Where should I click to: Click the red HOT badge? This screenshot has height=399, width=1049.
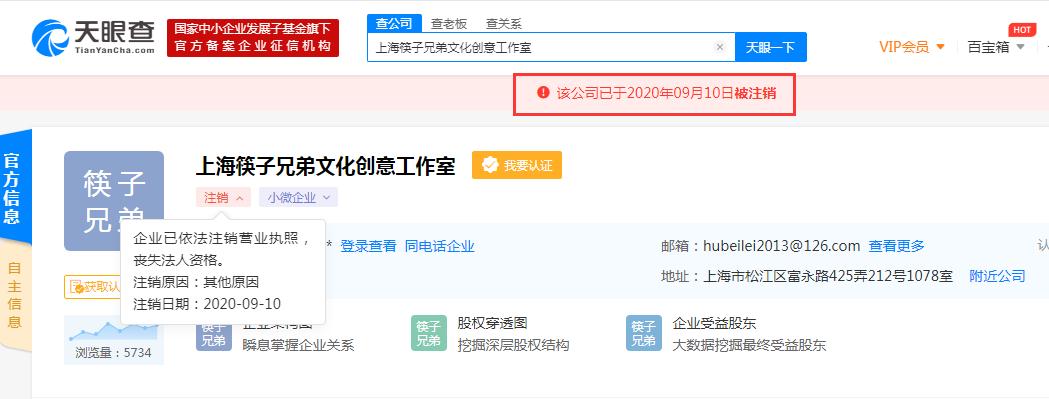tap(1022, 29)
